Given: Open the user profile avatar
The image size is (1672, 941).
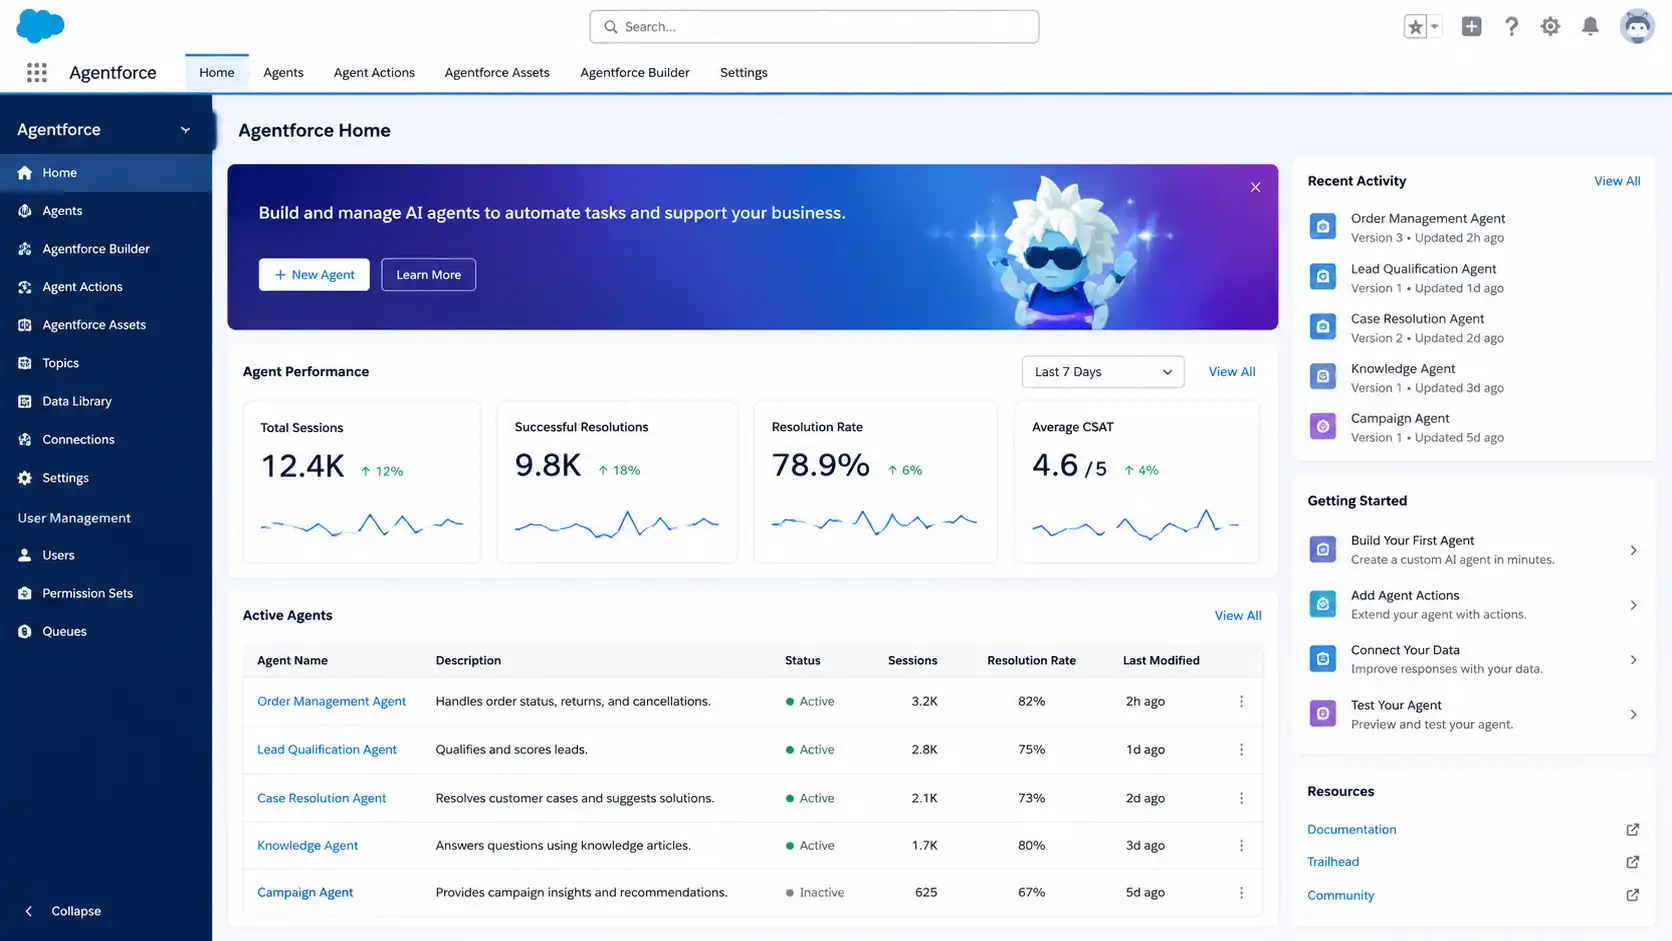Looking at the screenshot, I should click(x=1637, y=27).
